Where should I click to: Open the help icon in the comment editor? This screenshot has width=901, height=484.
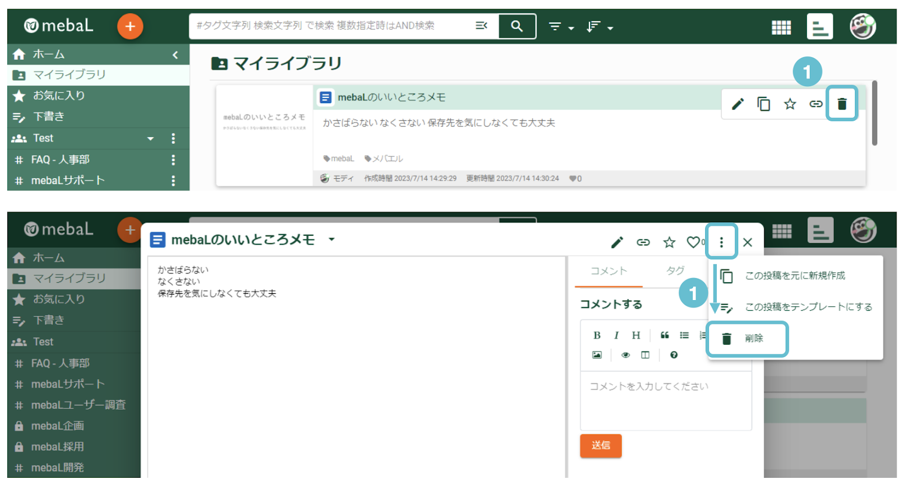pyautogui.click(x=673, y=355)
